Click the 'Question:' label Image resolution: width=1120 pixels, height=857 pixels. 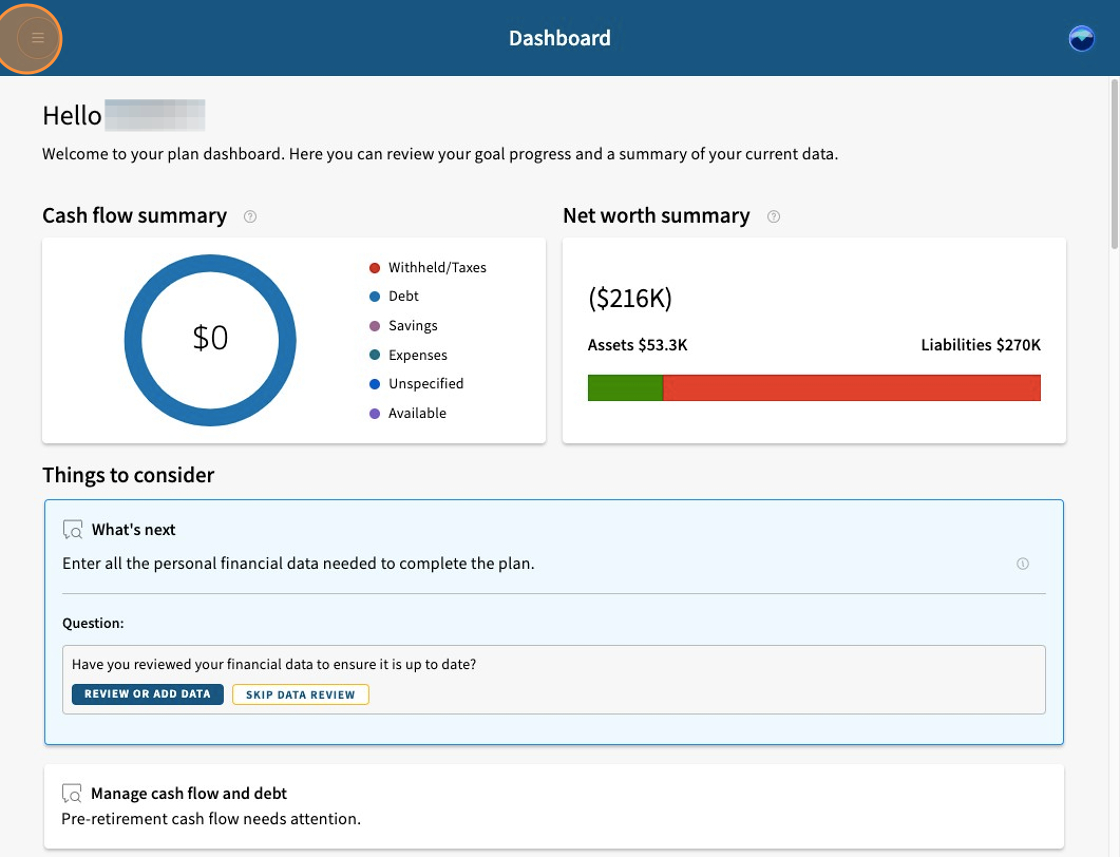point(93,623)
